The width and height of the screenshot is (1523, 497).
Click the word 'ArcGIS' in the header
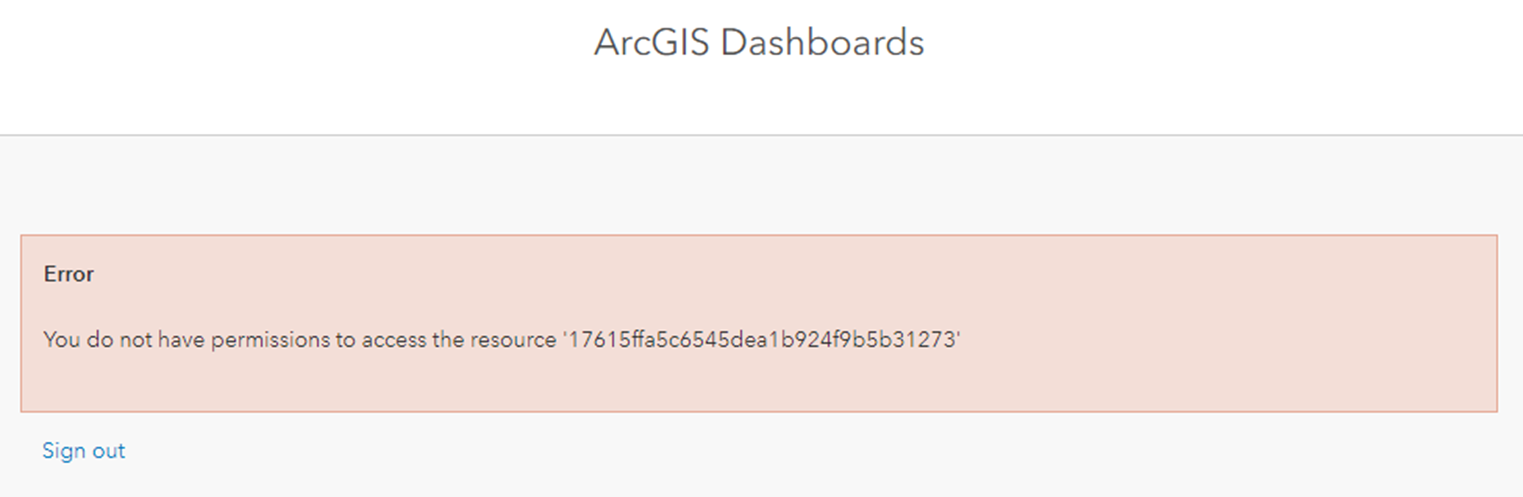click(651, 43)
